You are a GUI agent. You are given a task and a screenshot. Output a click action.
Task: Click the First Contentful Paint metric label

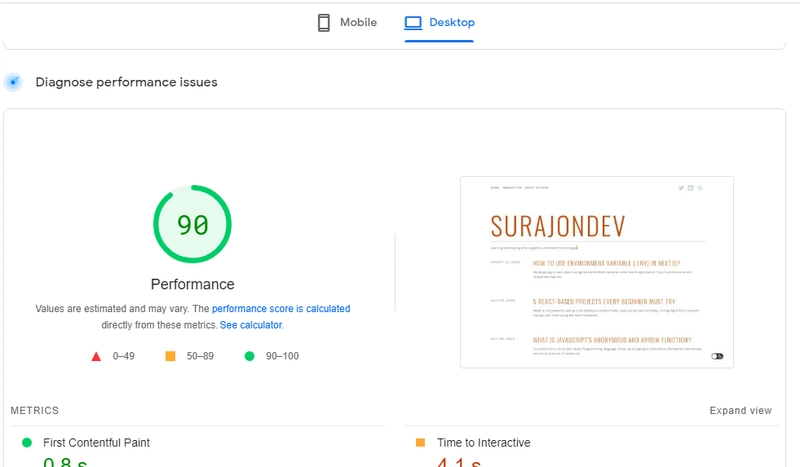coord(96,442)
